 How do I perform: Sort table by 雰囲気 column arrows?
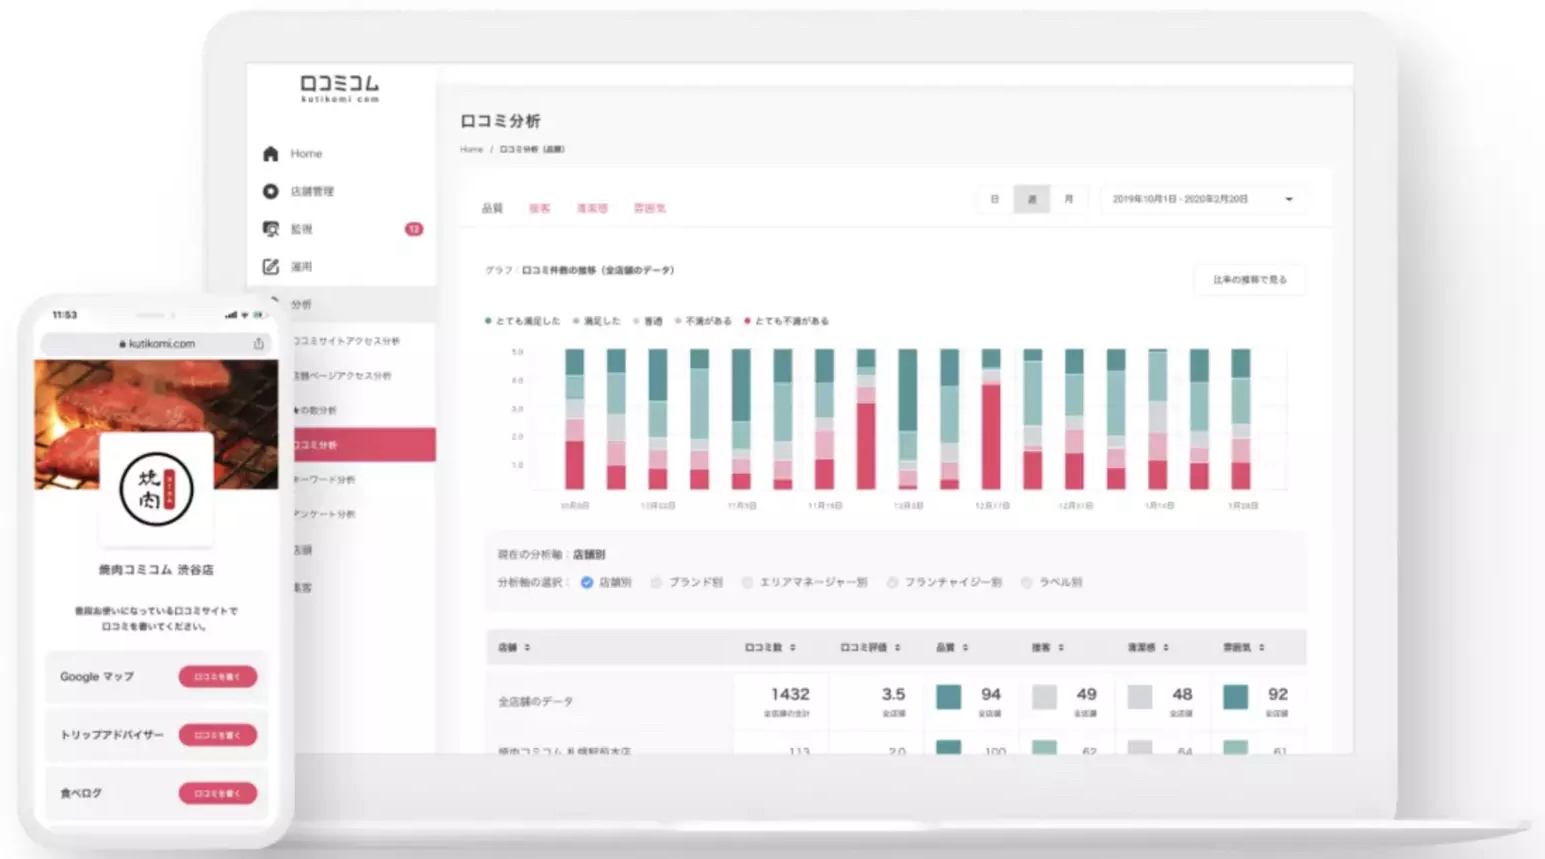1262,648
